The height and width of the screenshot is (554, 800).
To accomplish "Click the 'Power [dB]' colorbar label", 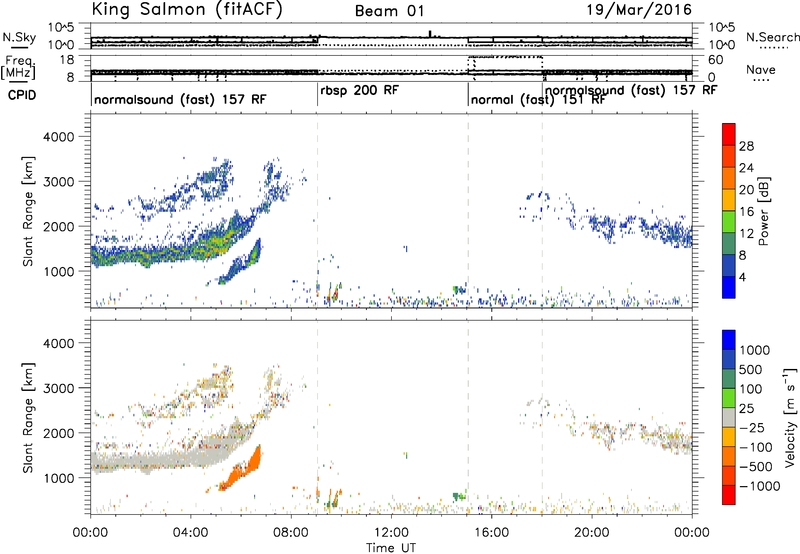I will click(x=763, y=211).
